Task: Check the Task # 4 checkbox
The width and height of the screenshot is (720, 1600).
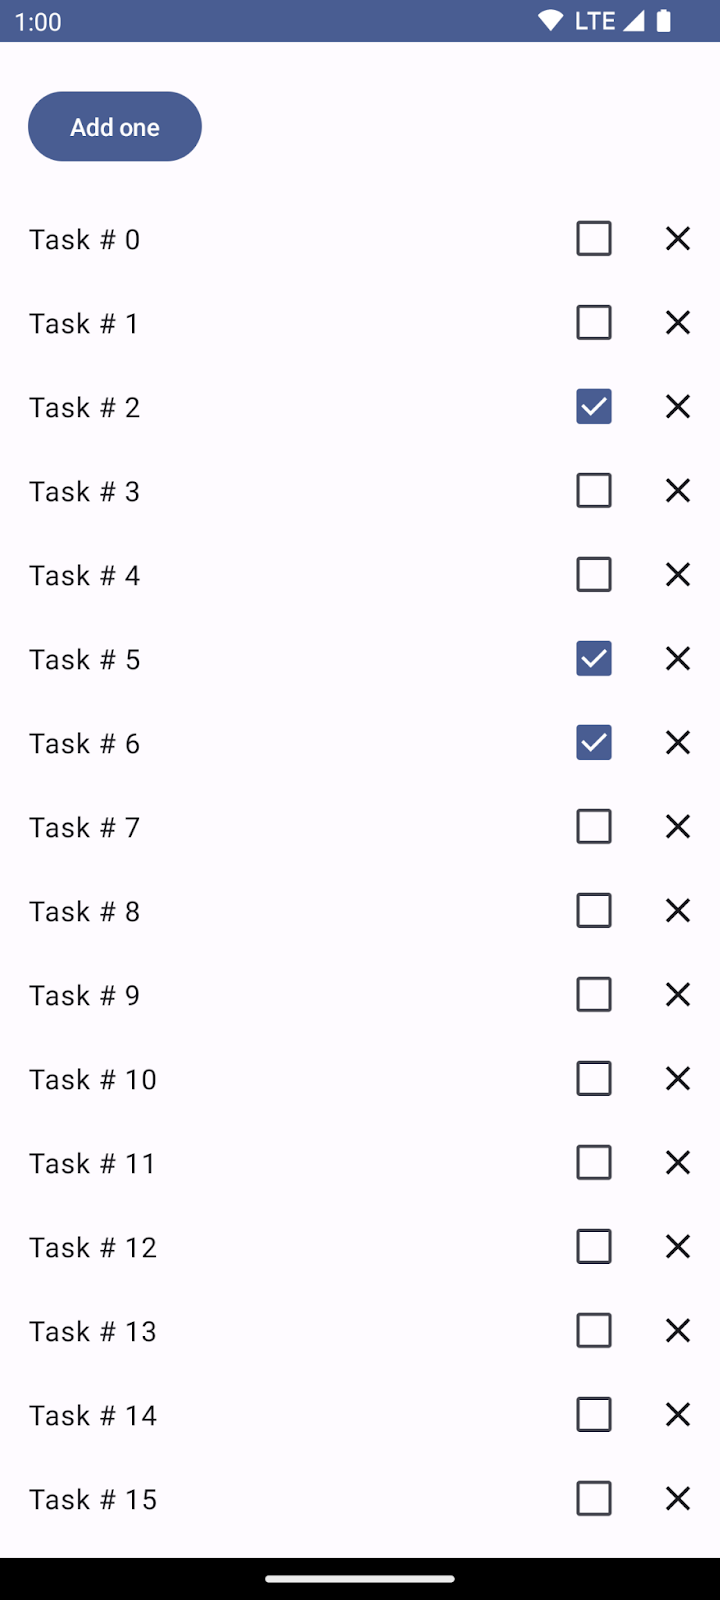Action: (x=594, y=575)
